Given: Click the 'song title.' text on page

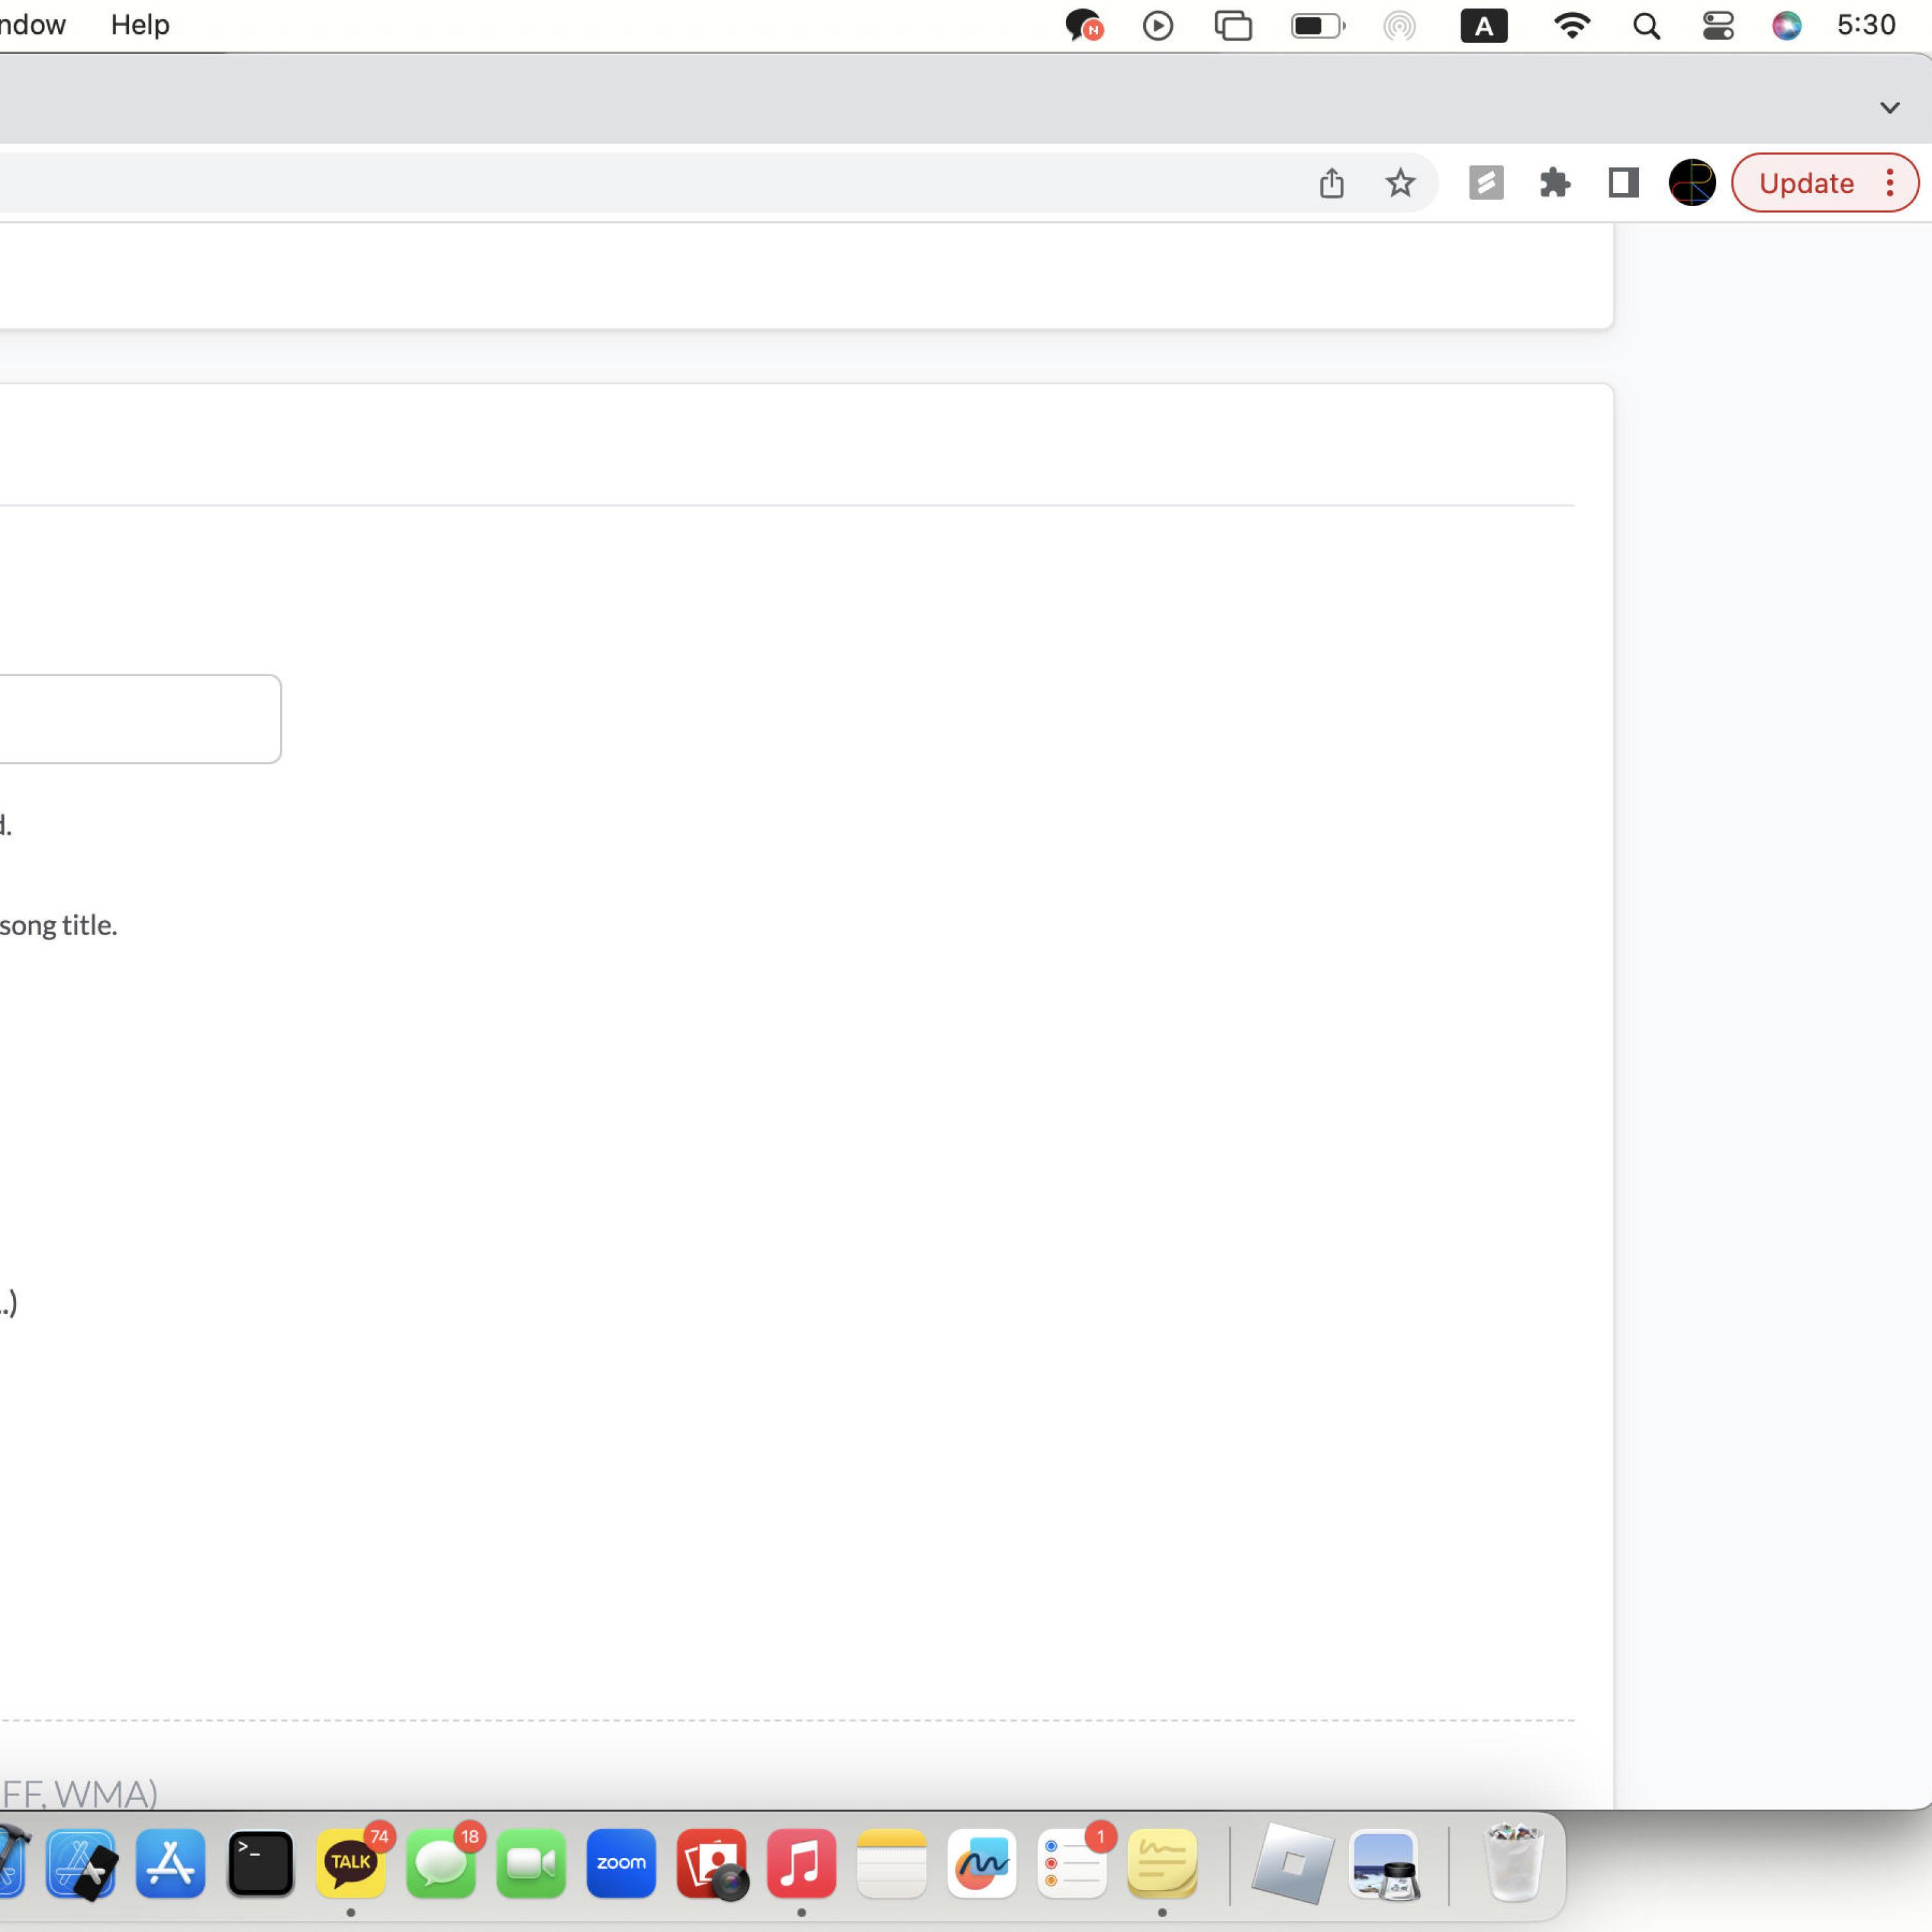Looking at the screenshot, I should coord(59,925).
